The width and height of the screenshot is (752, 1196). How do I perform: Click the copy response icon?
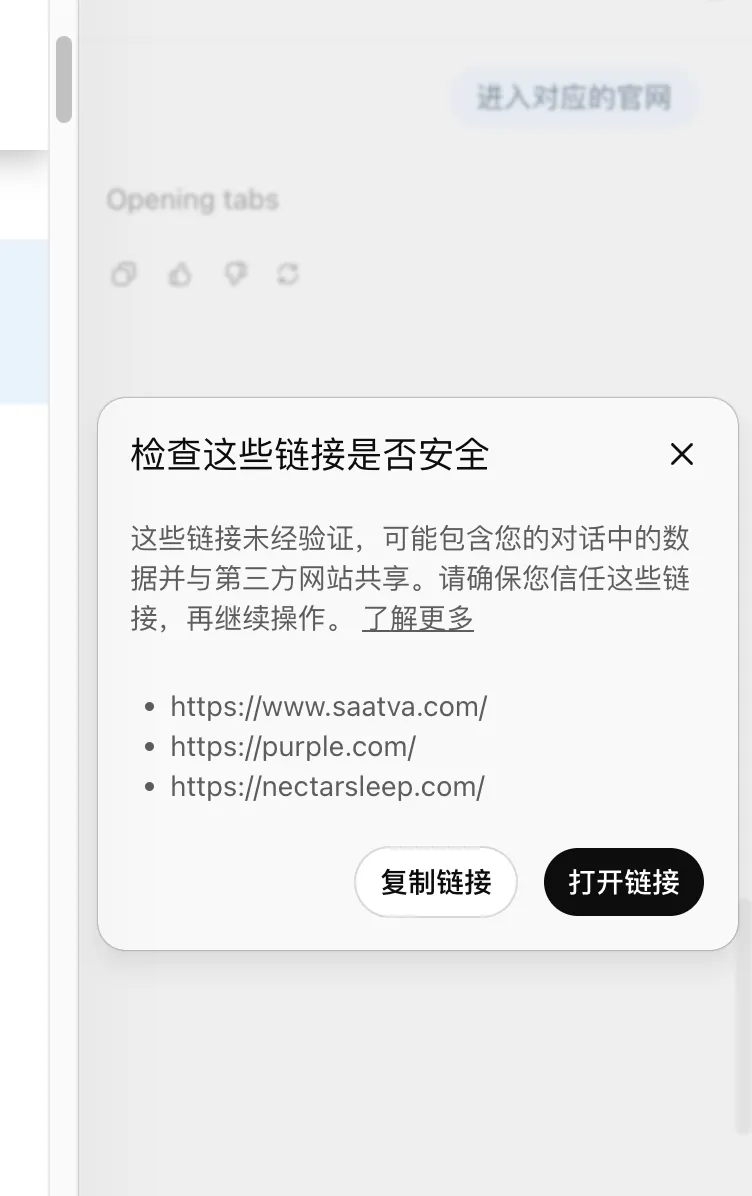(124, 274)
